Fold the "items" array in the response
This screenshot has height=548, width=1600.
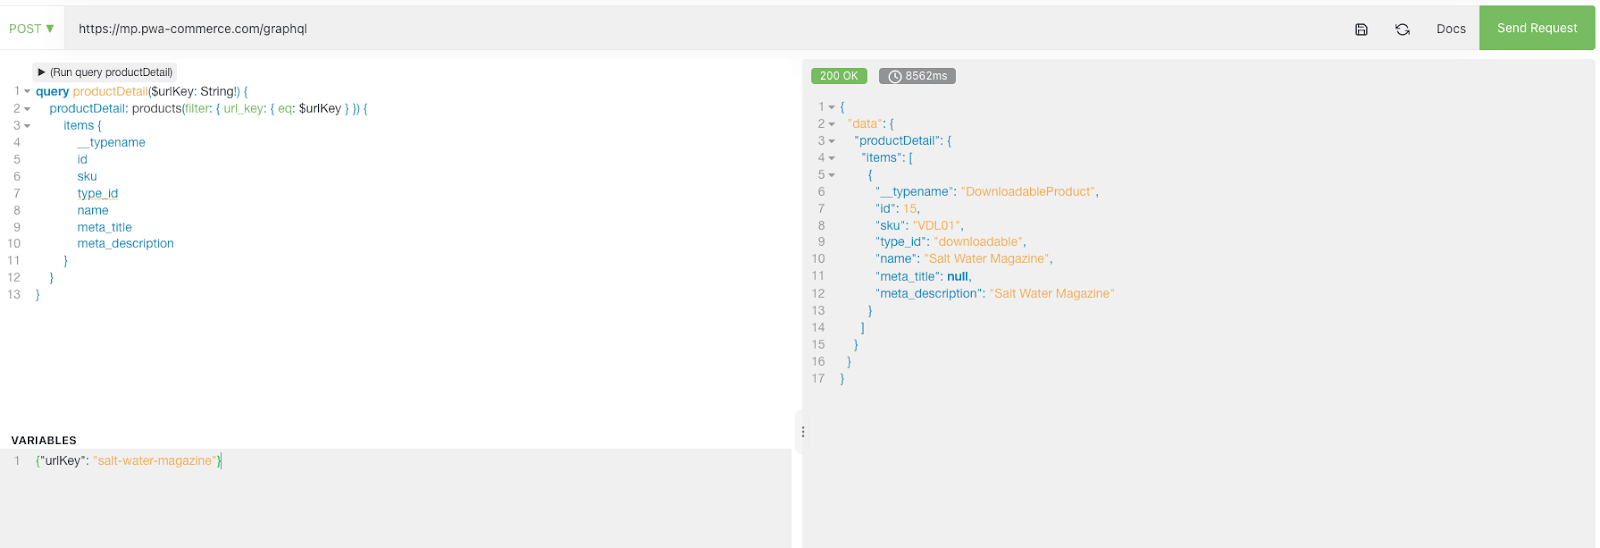[x=832, y=158]
